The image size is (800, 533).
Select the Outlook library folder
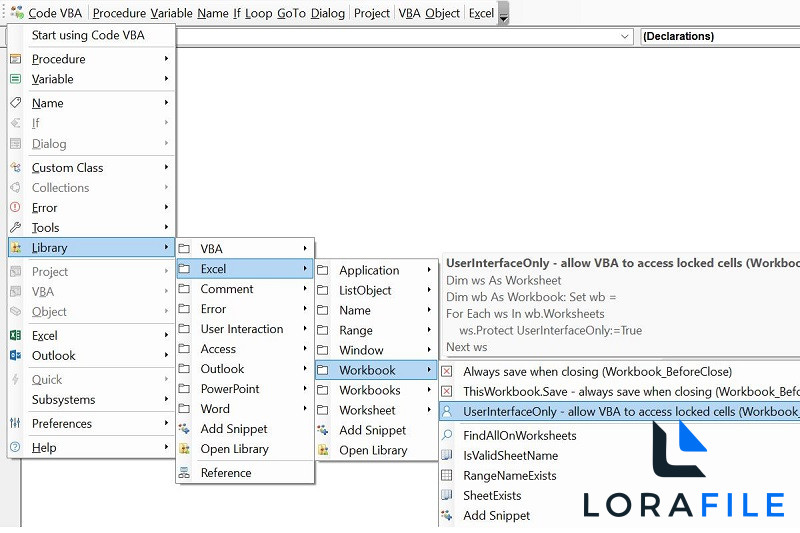pos(245,369)
